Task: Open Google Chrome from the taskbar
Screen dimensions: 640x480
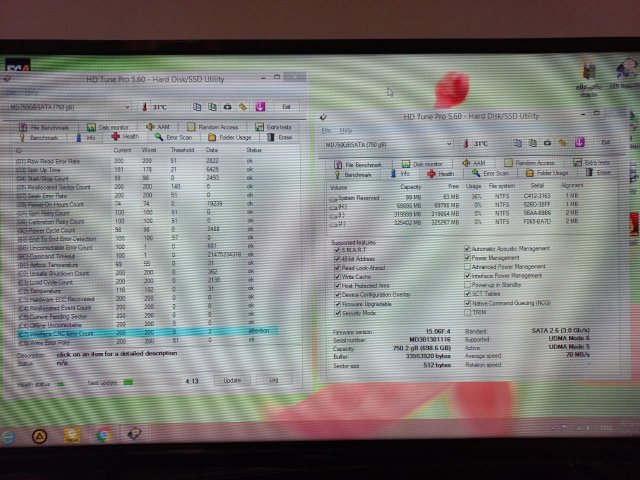Action: (x=103, y=434)
